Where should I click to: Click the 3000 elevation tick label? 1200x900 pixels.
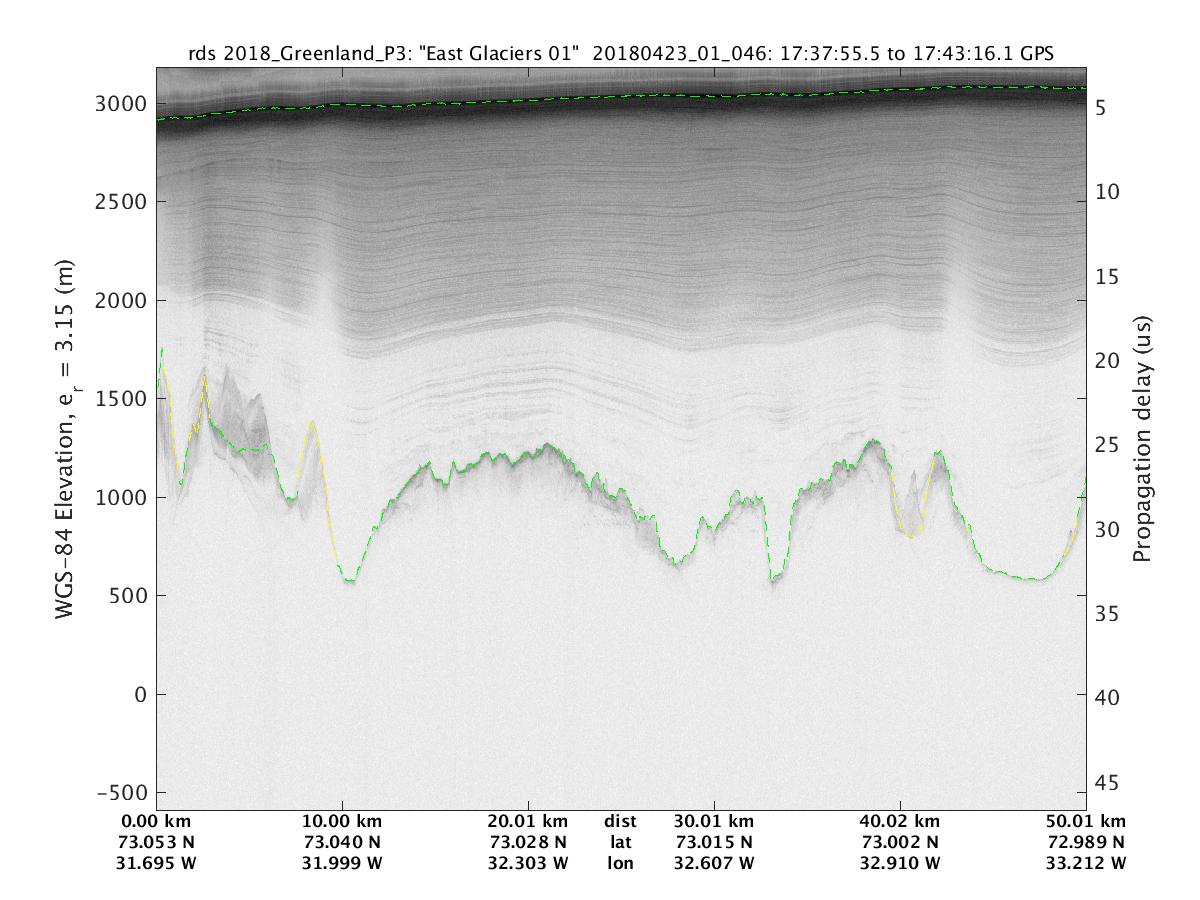point(120,104)
